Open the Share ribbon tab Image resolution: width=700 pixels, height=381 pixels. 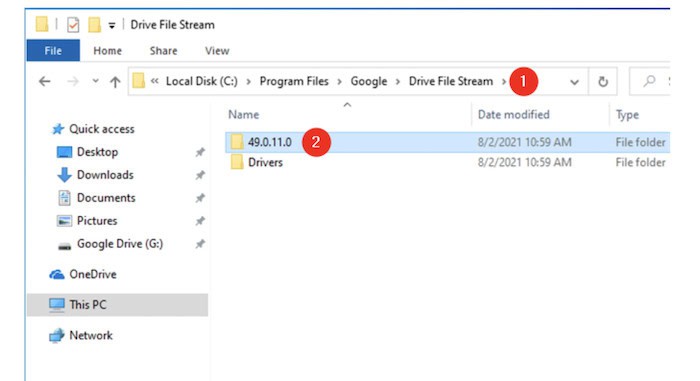tap(163, 50)
